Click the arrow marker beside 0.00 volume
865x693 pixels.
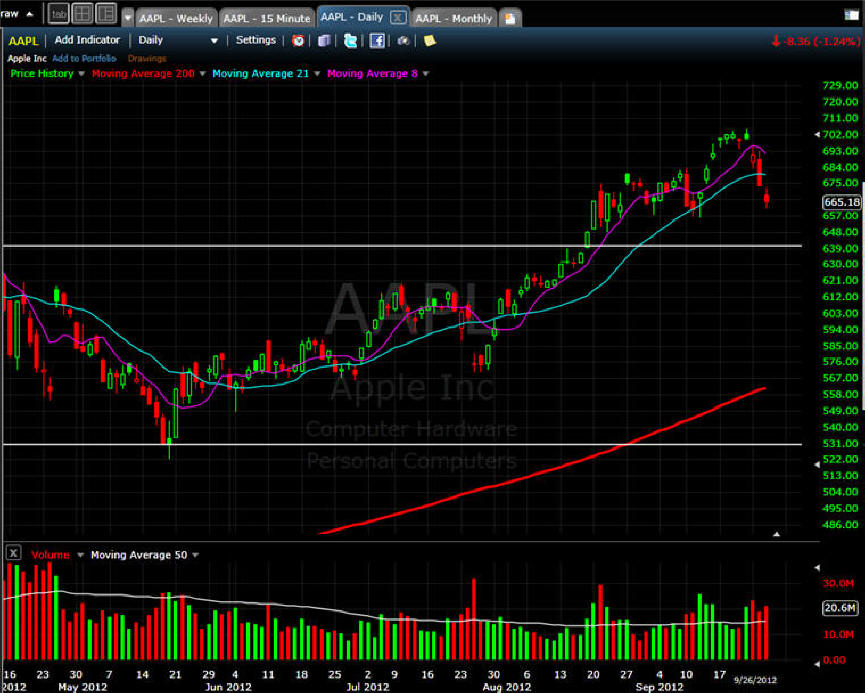pyautogui.click(x=818, y=664)
